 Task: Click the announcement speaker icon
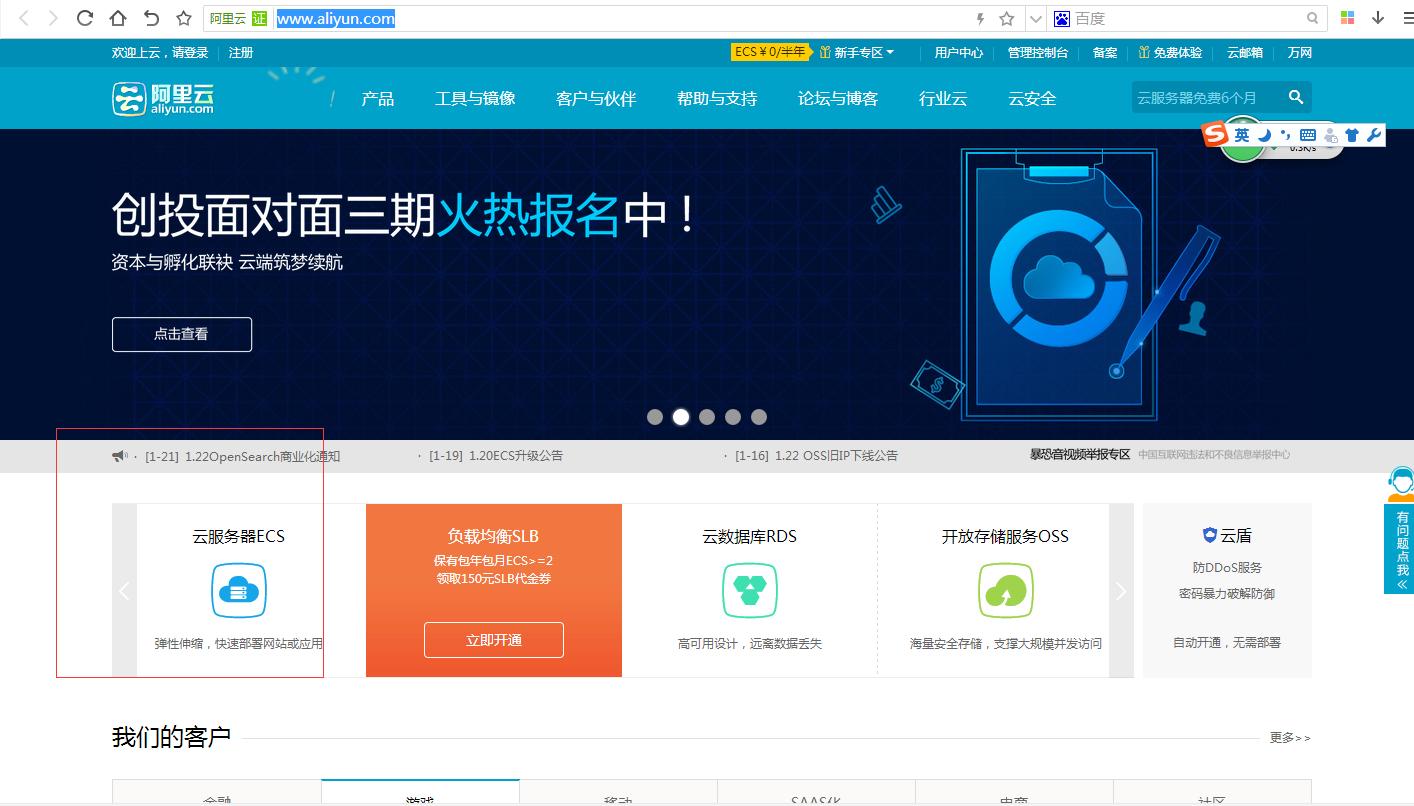tap(118, 455)
